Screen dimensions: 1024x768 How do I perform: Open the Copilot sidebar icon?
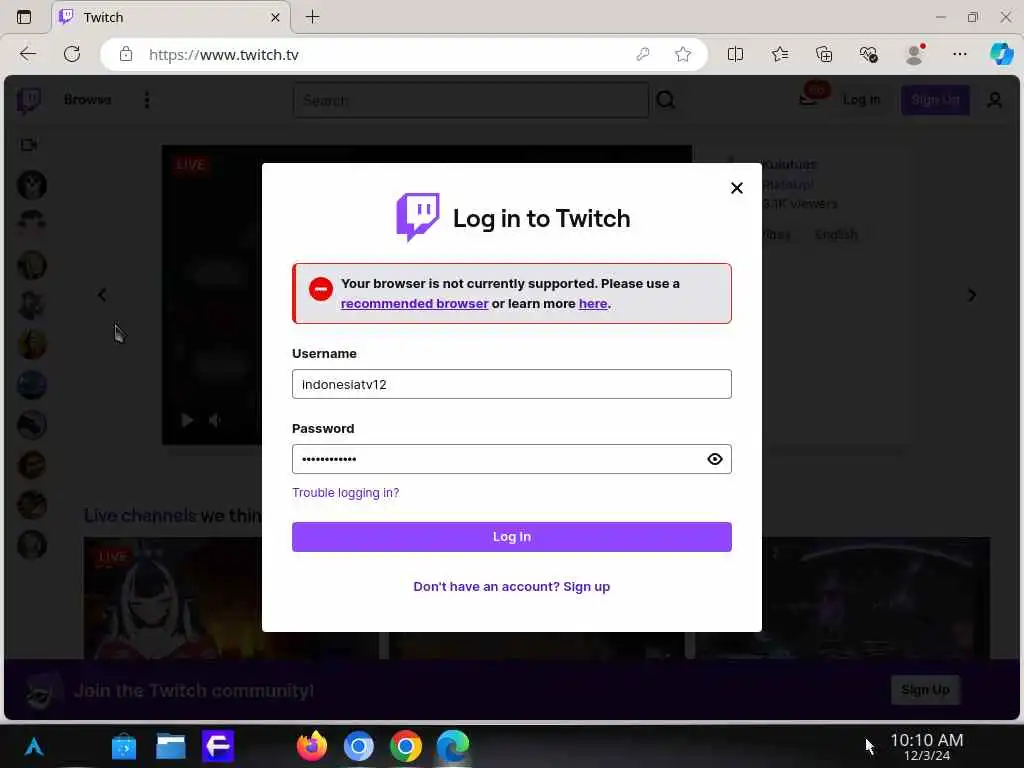[x=1002, y=54]
